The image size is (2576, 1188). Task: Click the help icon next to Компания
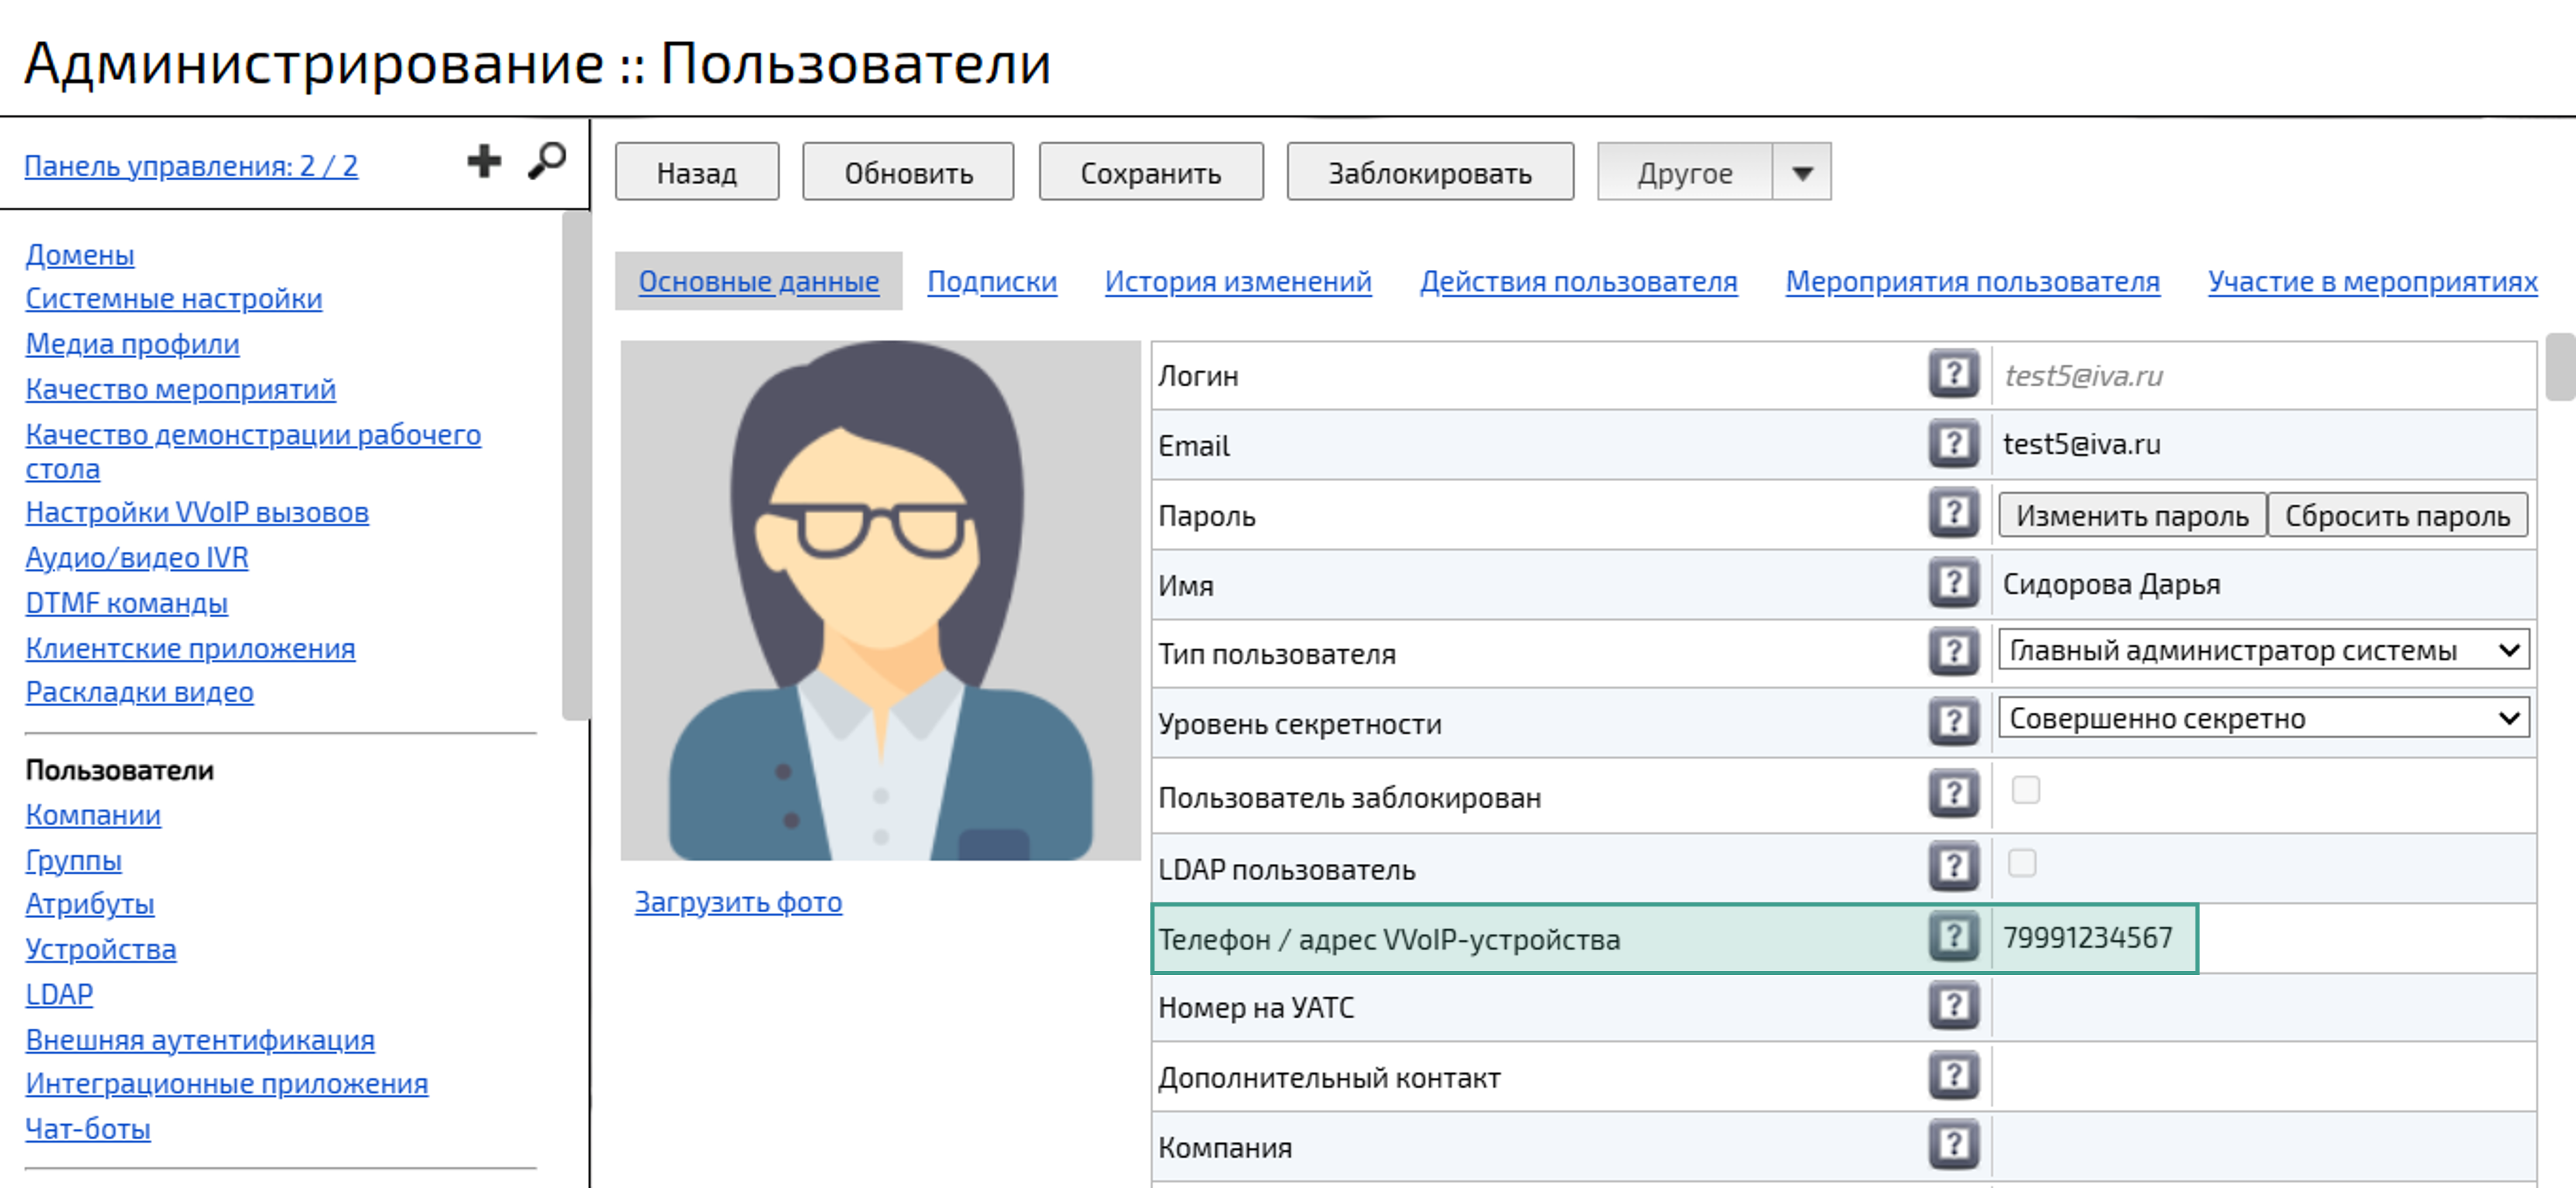click(x=1953, y=1147)
